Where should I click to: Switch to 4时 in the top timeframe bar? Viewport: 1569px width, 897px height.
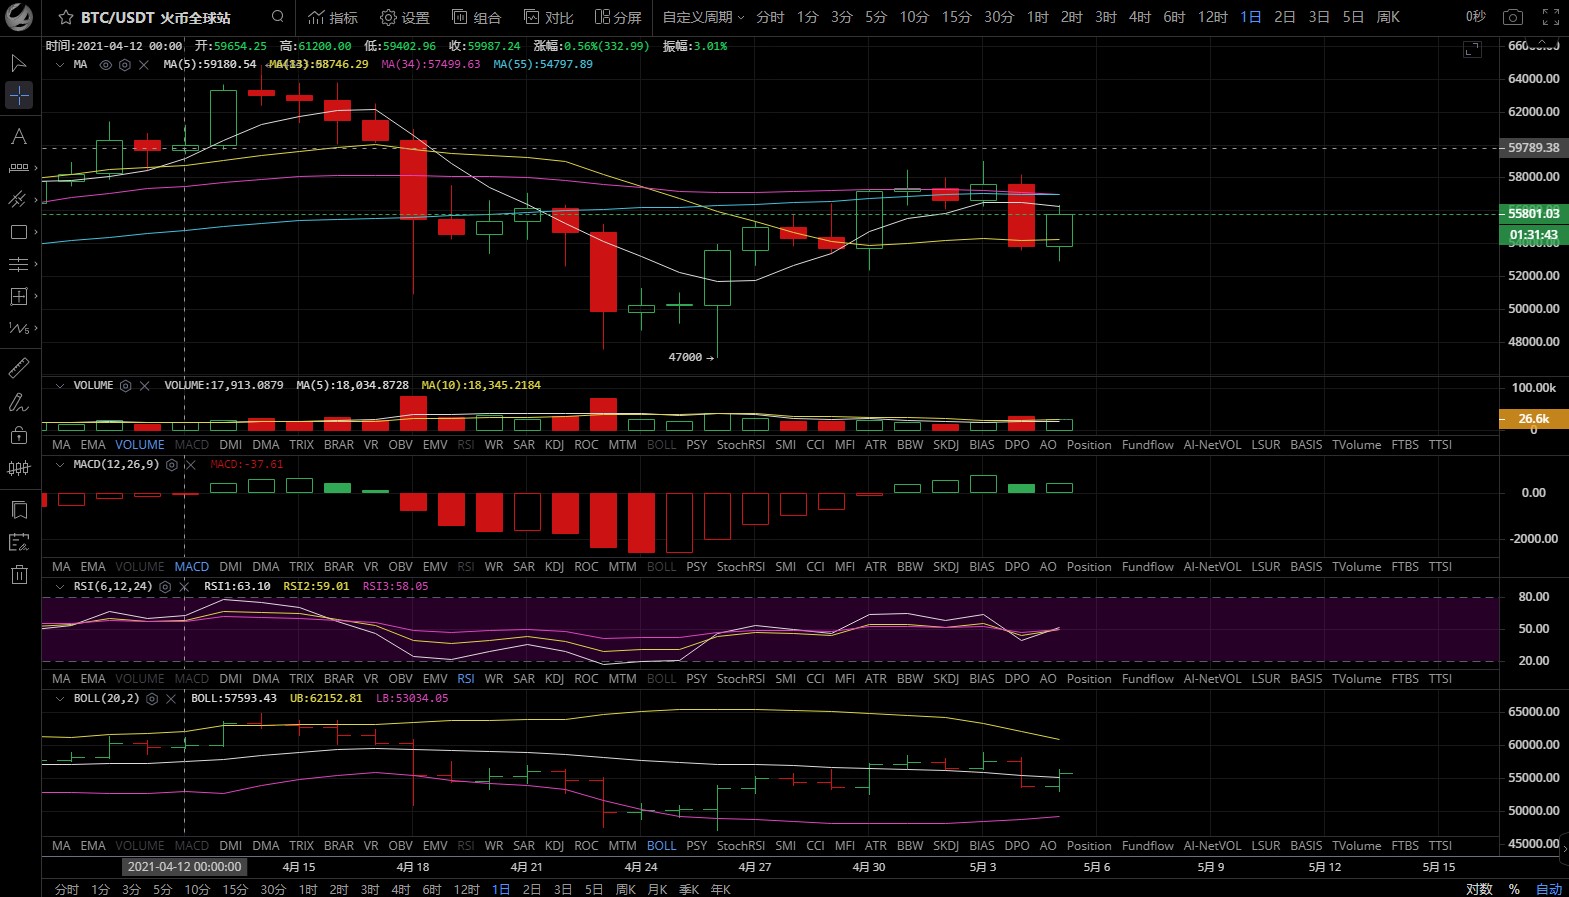(x=1140, y=17)
